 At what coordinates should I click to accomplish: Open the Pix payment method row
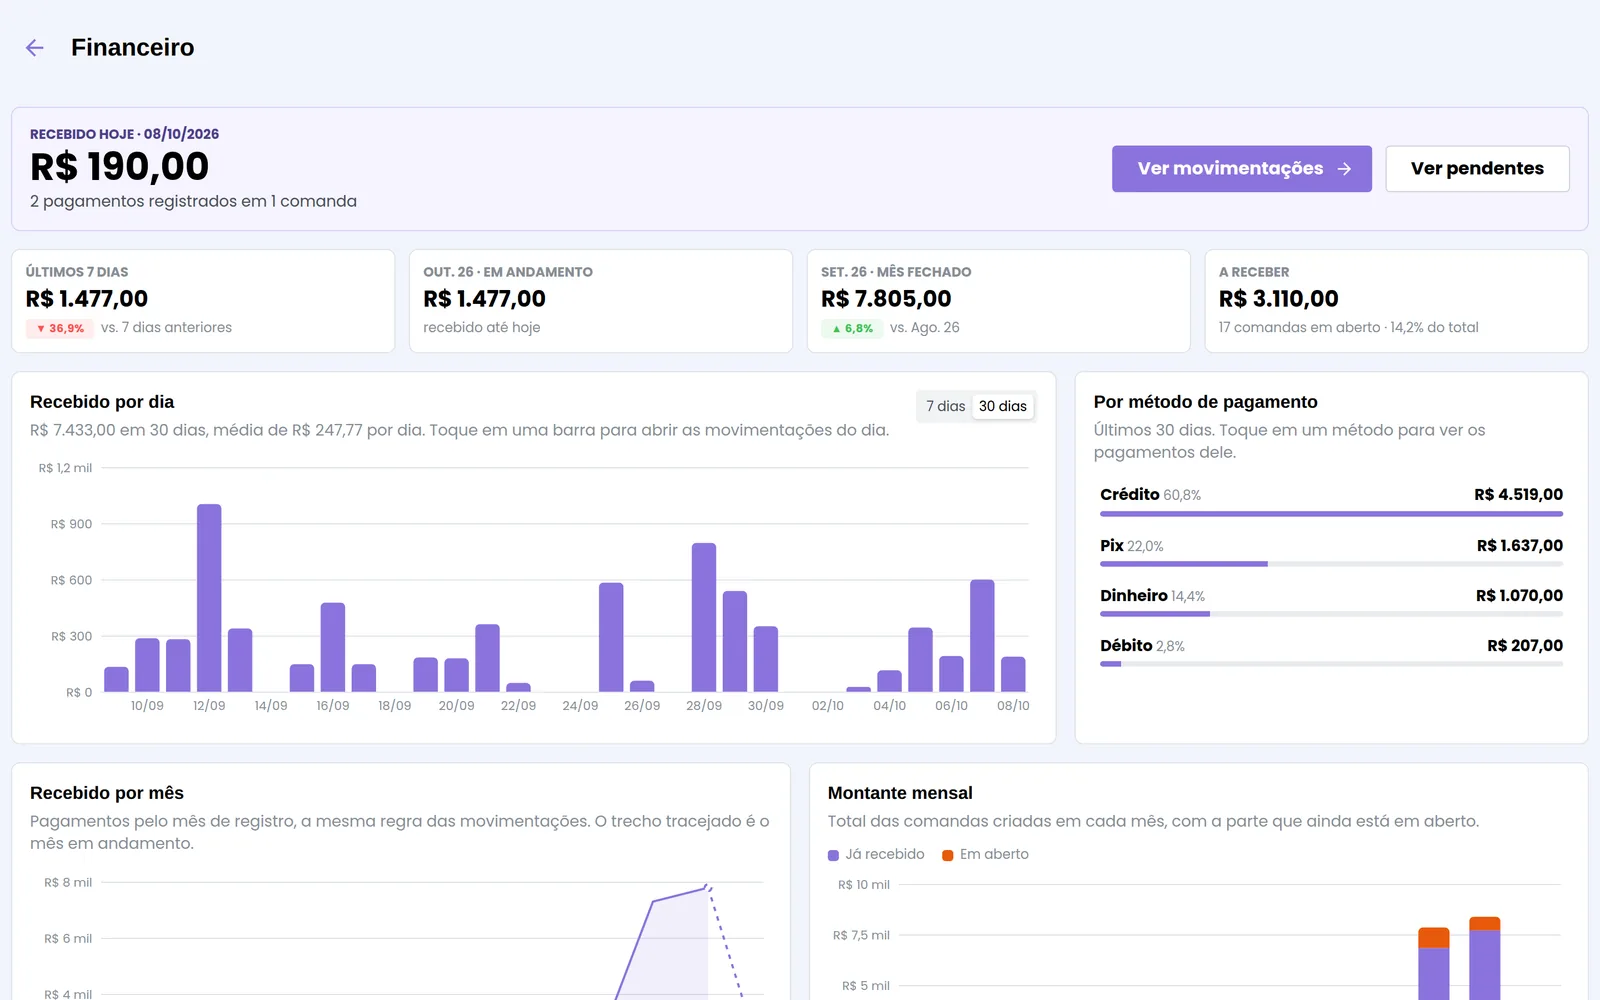[x=1331, y=552]
